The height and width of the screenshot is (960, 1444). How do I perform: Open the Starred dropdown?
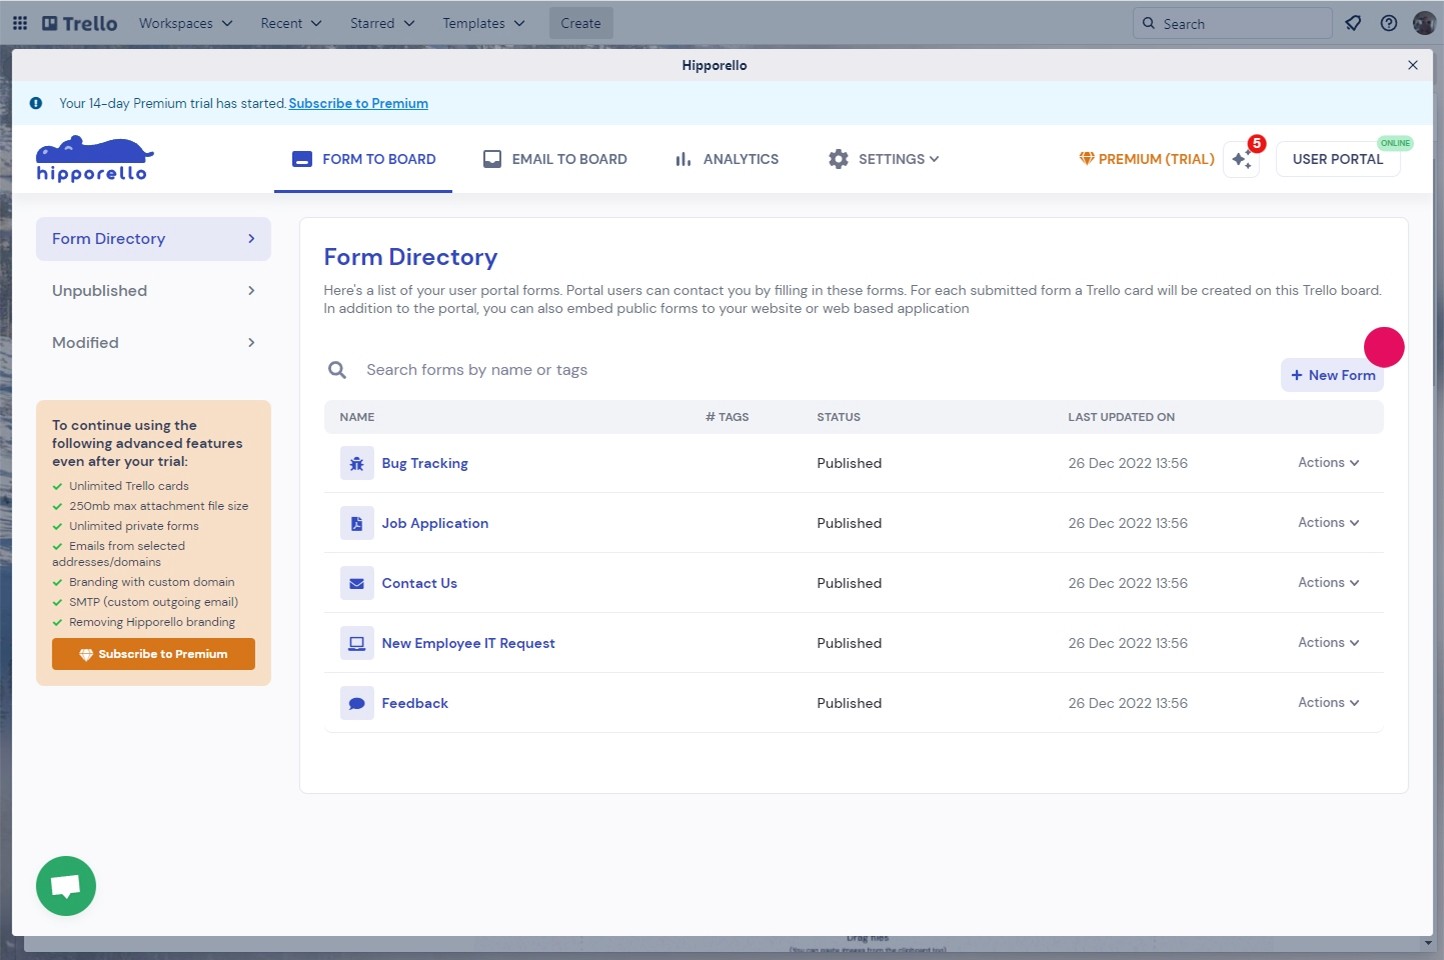pos(382,23)
